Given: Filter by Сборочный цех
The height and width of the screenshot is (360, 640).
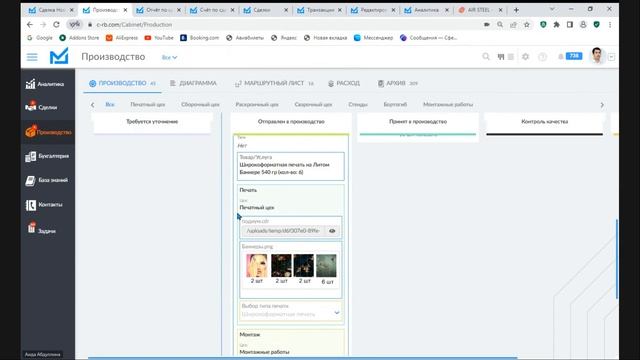Looking at the screenshot, I should (x=200, y=104).
